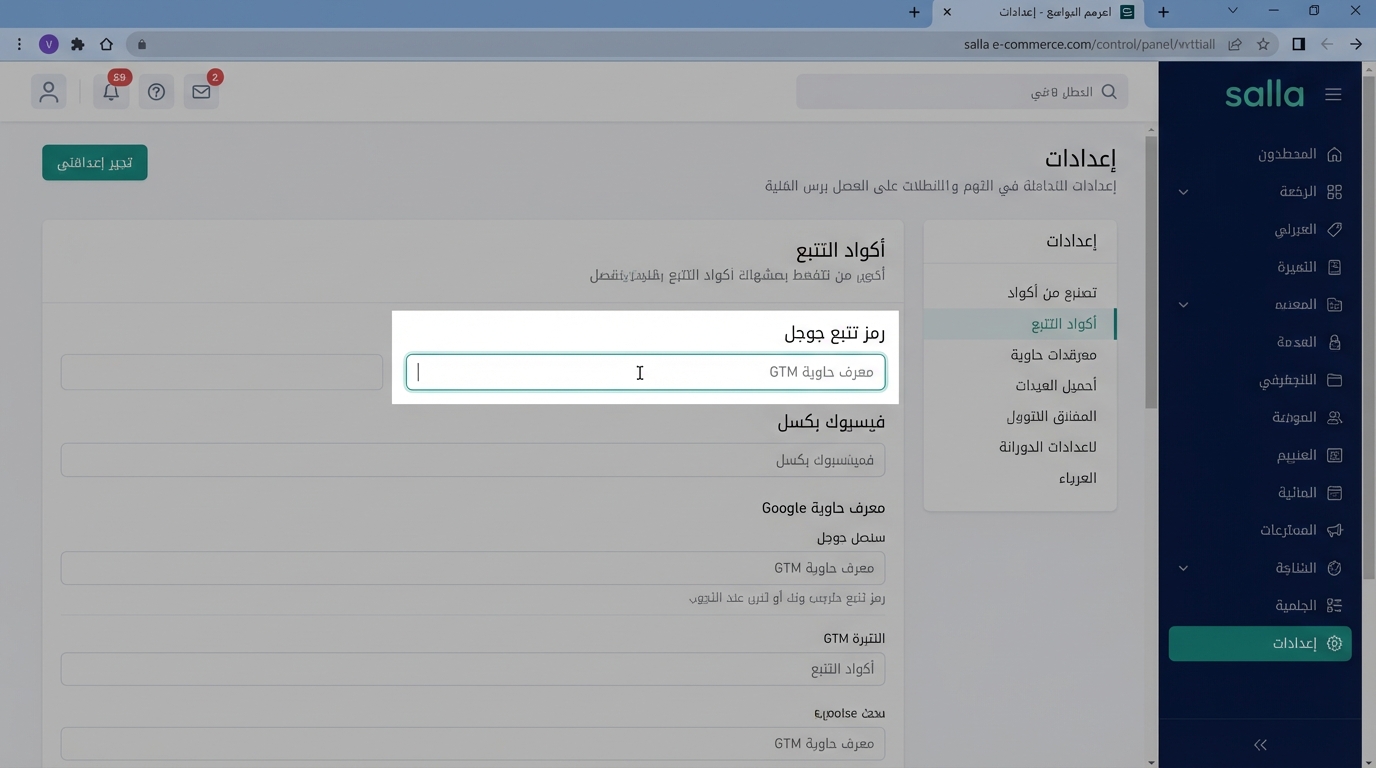Switch to معرقدات حاوية settings section
Screen dimensions: 1376x768
pyautogui.click(x=1053, y=354)
